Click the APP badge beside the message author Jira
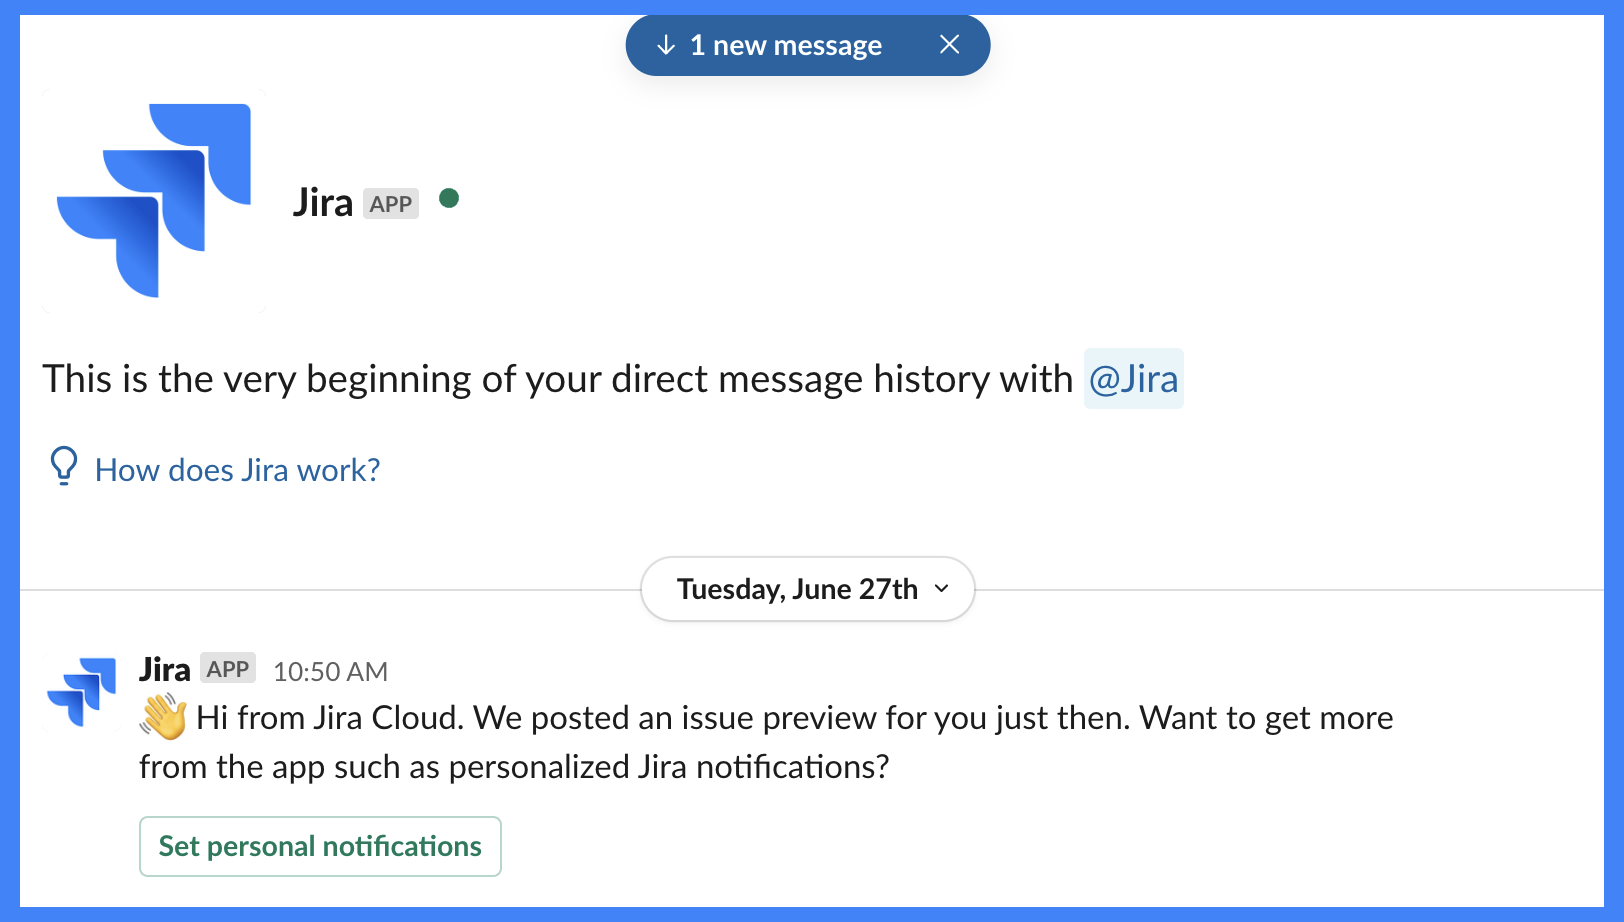1624x922 pixels. [x=228, y=668]
